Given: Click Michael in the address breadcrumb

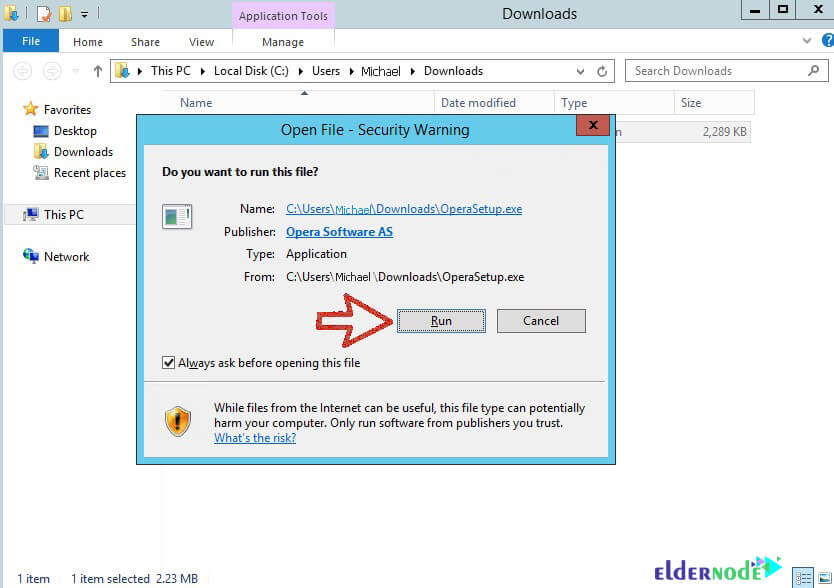Looking at the screenshot, I should [381, 71].
